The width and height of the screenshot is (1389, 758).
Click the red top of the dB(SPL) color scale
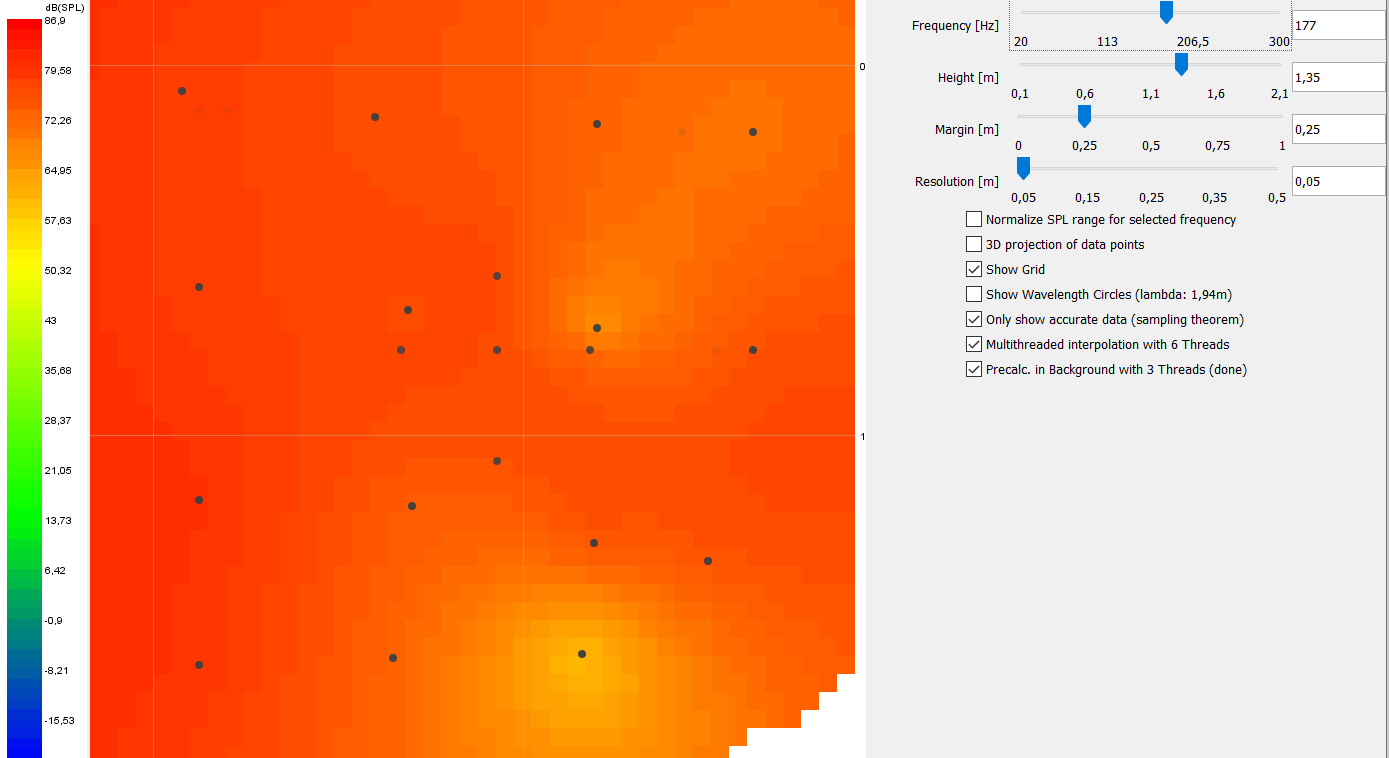(x=24, y=30)
